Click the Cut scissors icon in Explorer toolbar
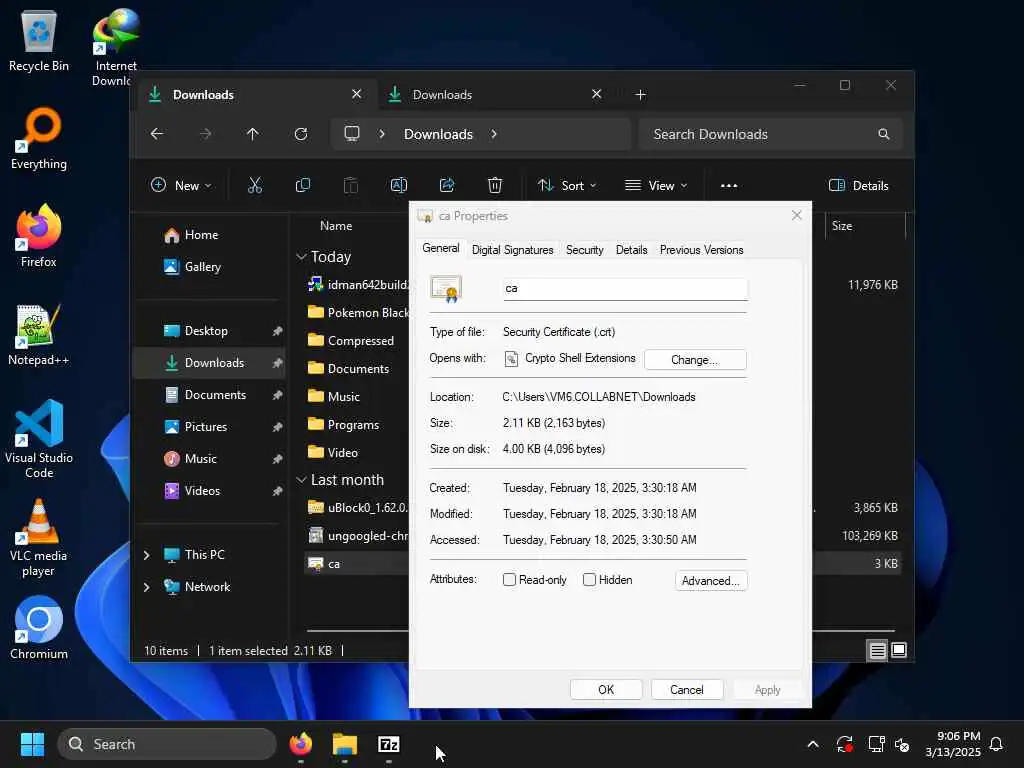 point(255,185)
